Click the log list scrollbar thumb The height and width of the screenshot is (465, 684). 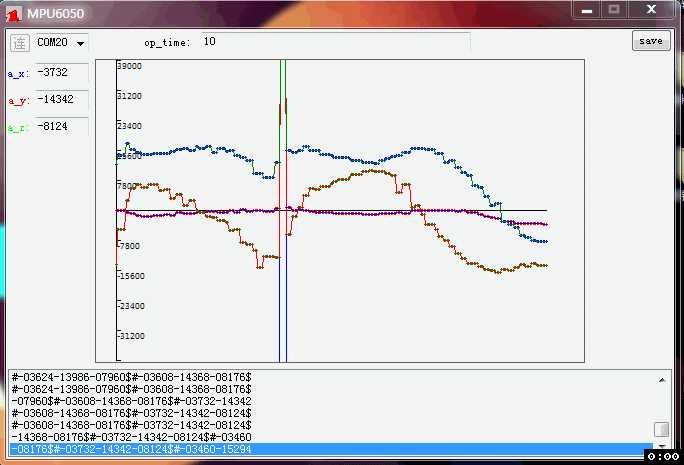(662, 429)
